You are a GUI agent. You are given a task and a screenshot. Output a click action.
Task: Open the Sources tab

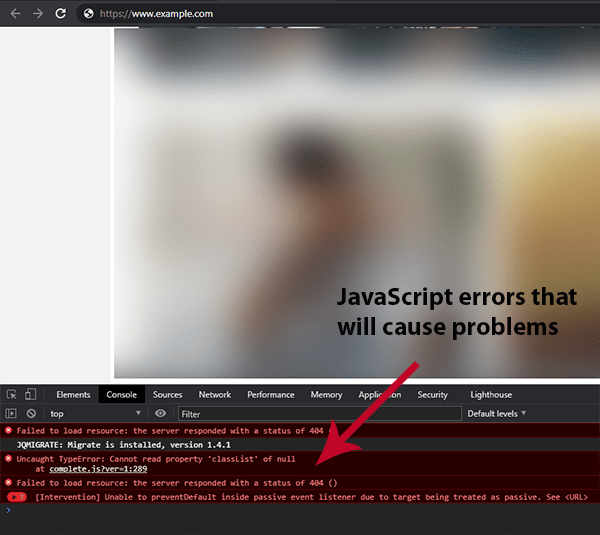[167, 395]
